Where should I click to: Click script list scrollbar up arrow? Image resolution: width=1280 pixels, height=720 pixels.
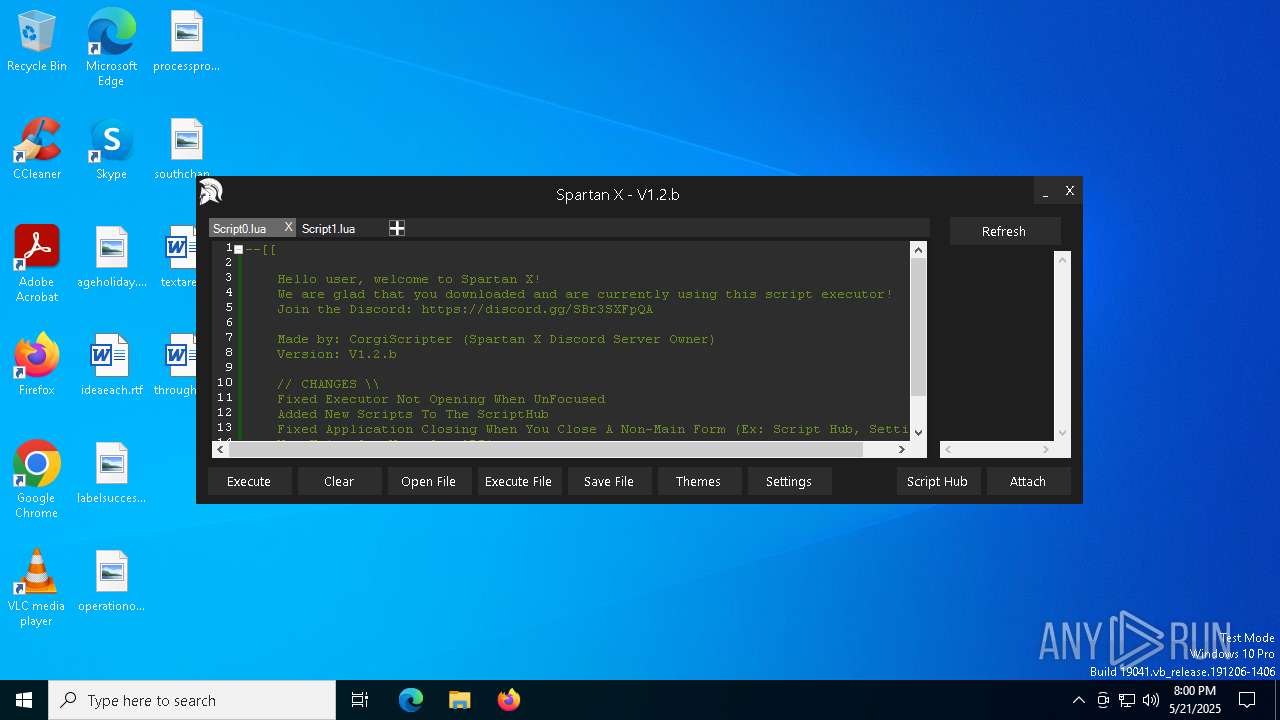pos(1062,260)
